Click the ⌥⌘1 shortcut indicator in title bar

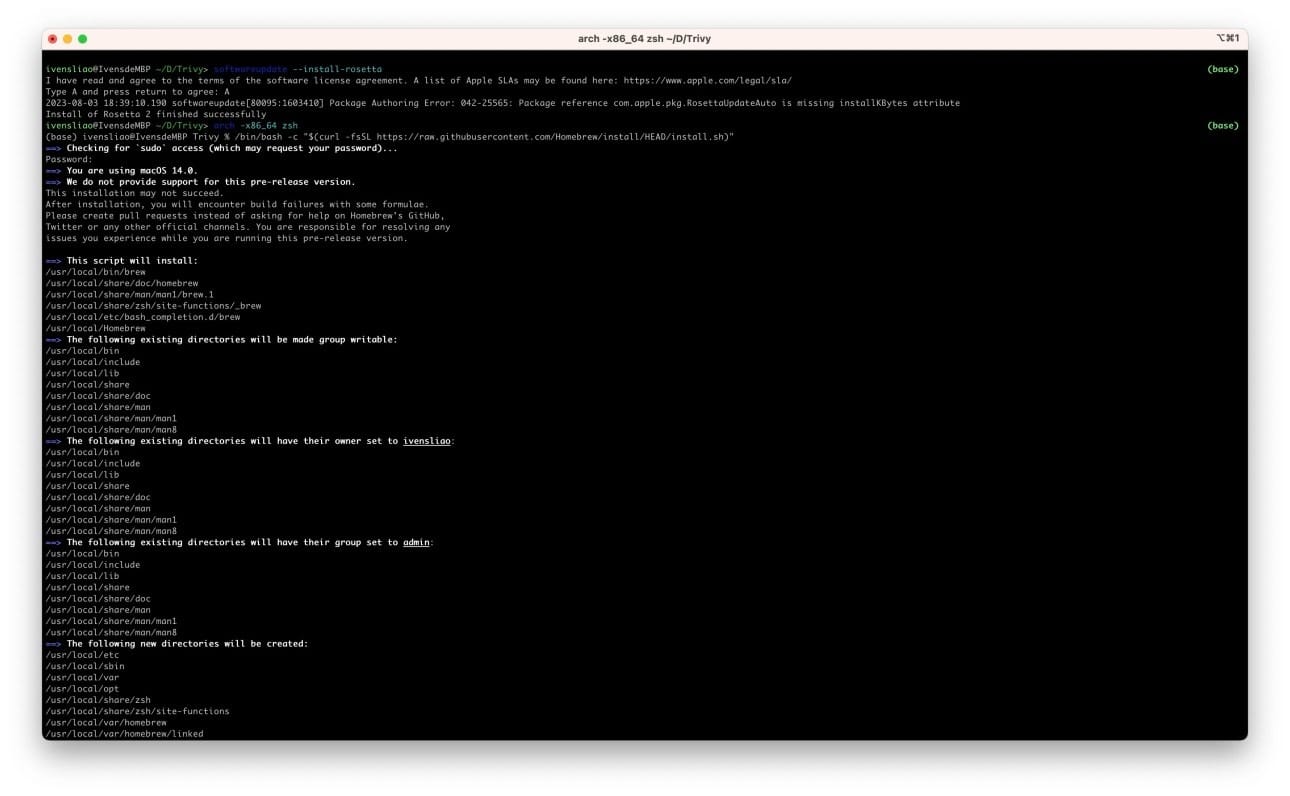tap(1228, 39)
